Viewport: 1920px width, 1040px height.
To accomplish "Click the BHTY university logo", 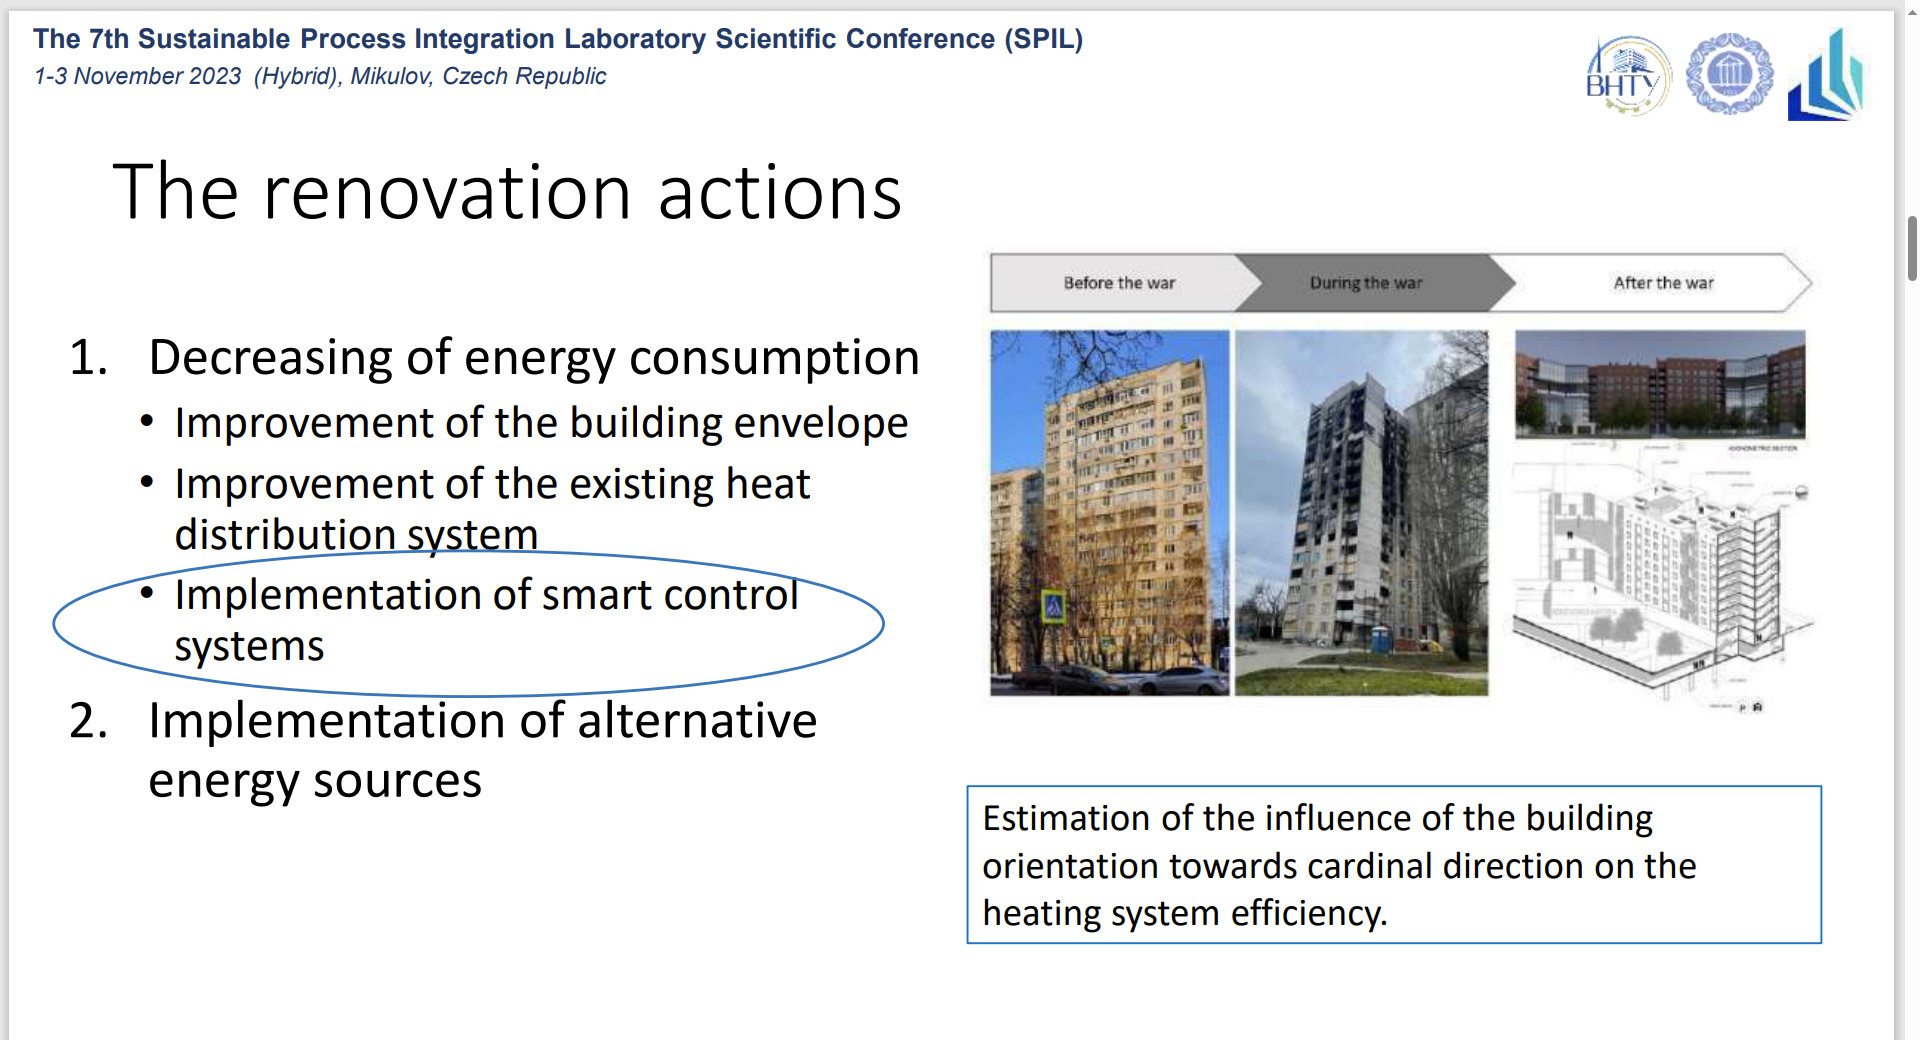I will pos(1628,76).
